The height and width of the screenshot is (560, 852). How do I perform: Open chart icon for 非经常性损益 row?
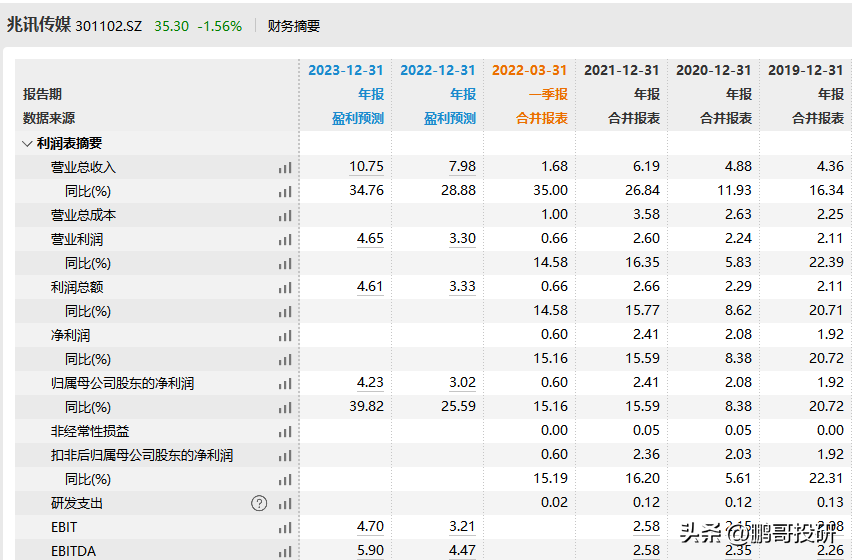pyautogui.click(x=285, y=431)
